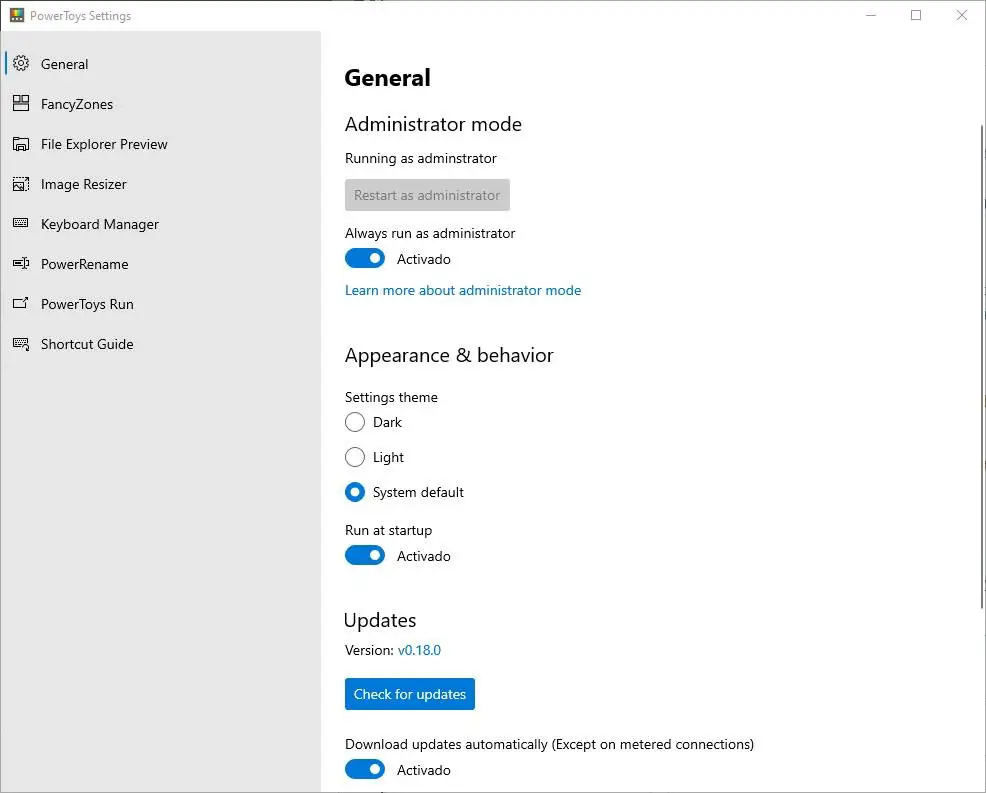Click the General gear icon in sidebar
Viewport: 986px width, 793px height.
(x=21, y=64)
